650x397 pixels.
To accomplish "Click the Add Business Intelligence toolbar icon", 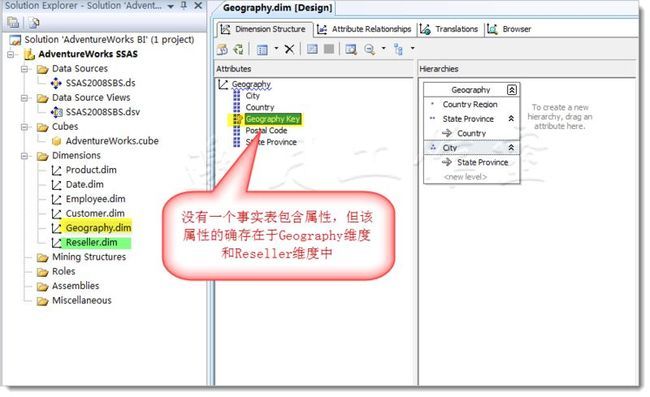I will click(x=222, y=49).
